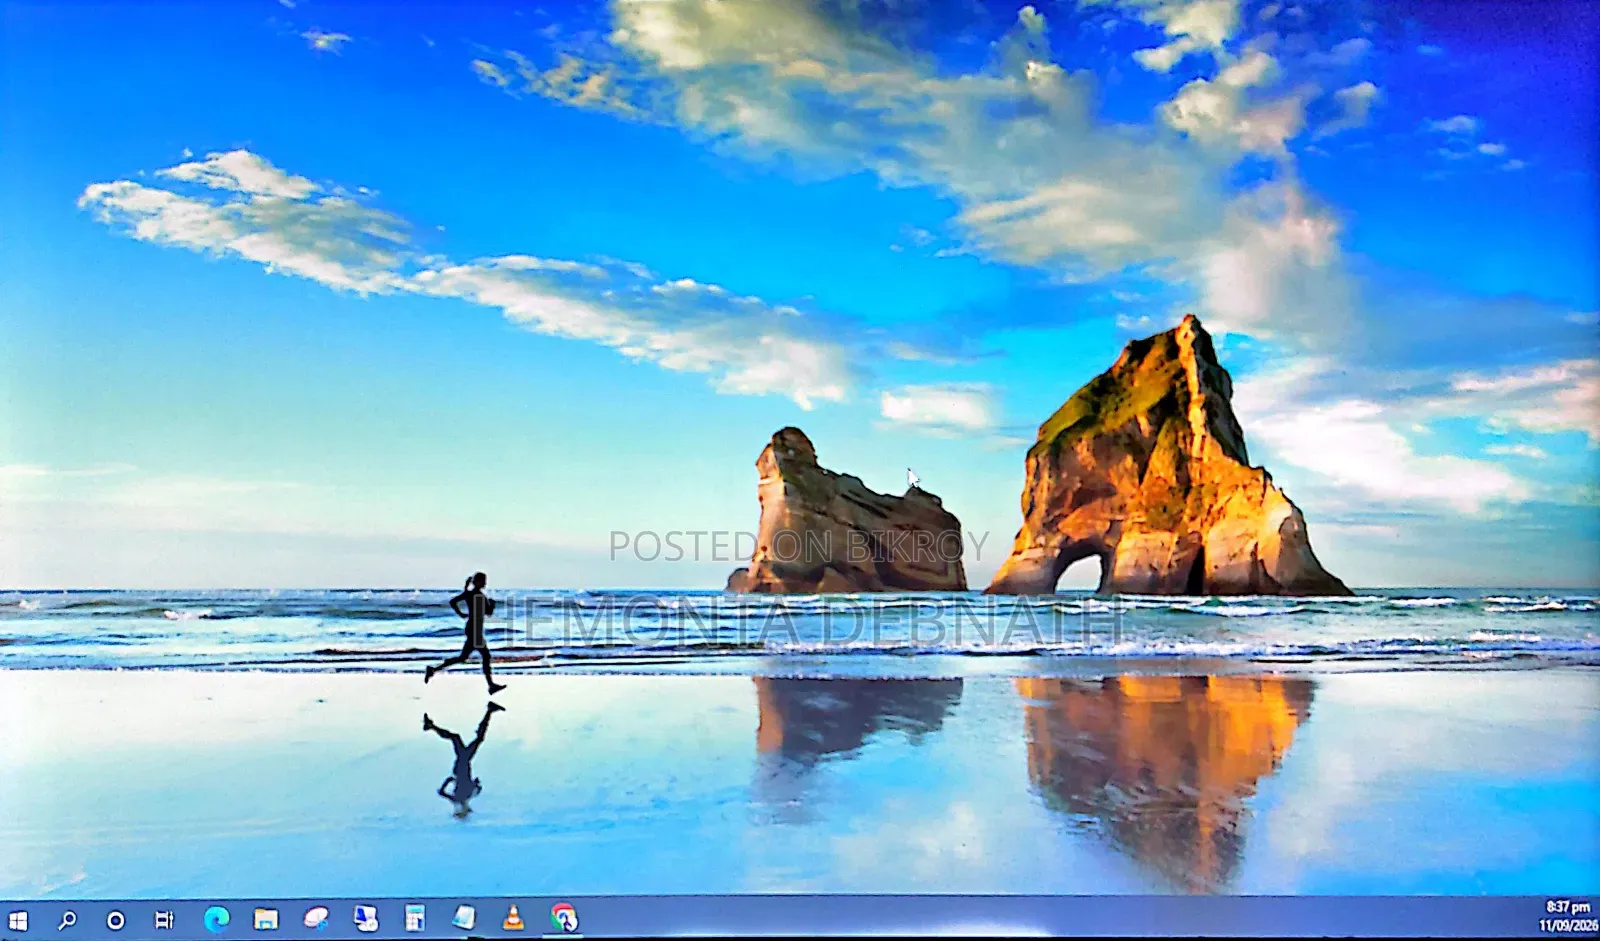This screenshot has height=941, width=1600.
Task: Open Task View on the taskbar
Action: (x=165, y=919)
